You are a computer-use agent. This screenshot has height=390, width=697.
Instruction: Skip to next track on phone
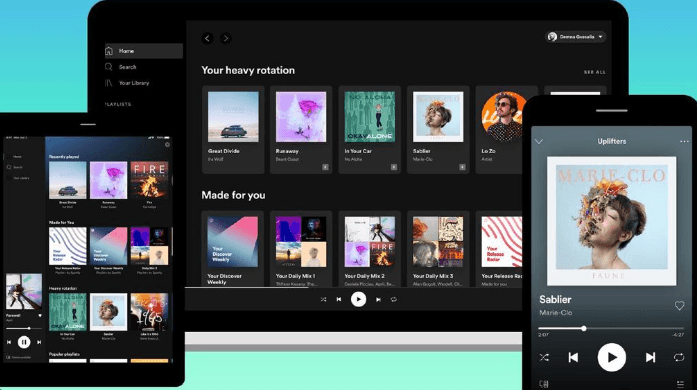point(650,358)
